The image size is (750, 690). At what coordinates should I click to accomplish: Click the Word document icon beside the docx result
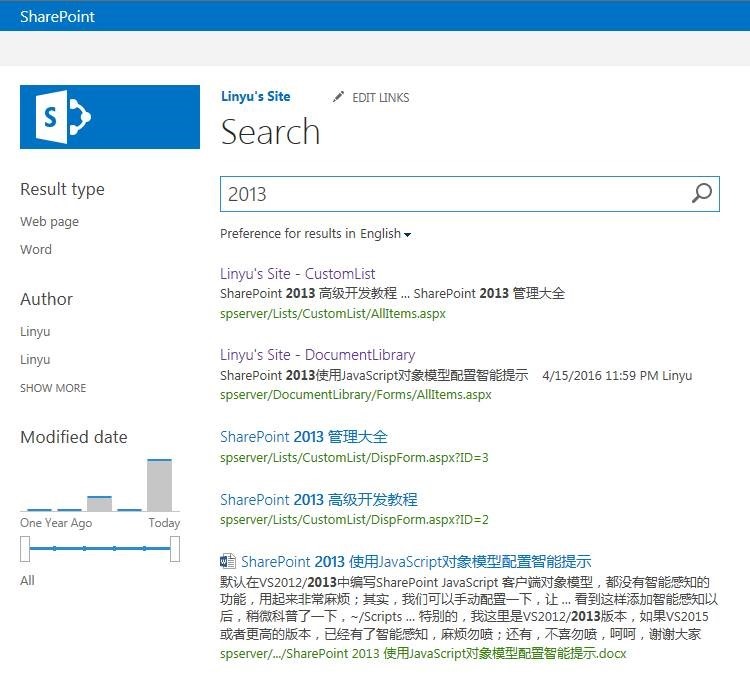click(x=228, y=561)
